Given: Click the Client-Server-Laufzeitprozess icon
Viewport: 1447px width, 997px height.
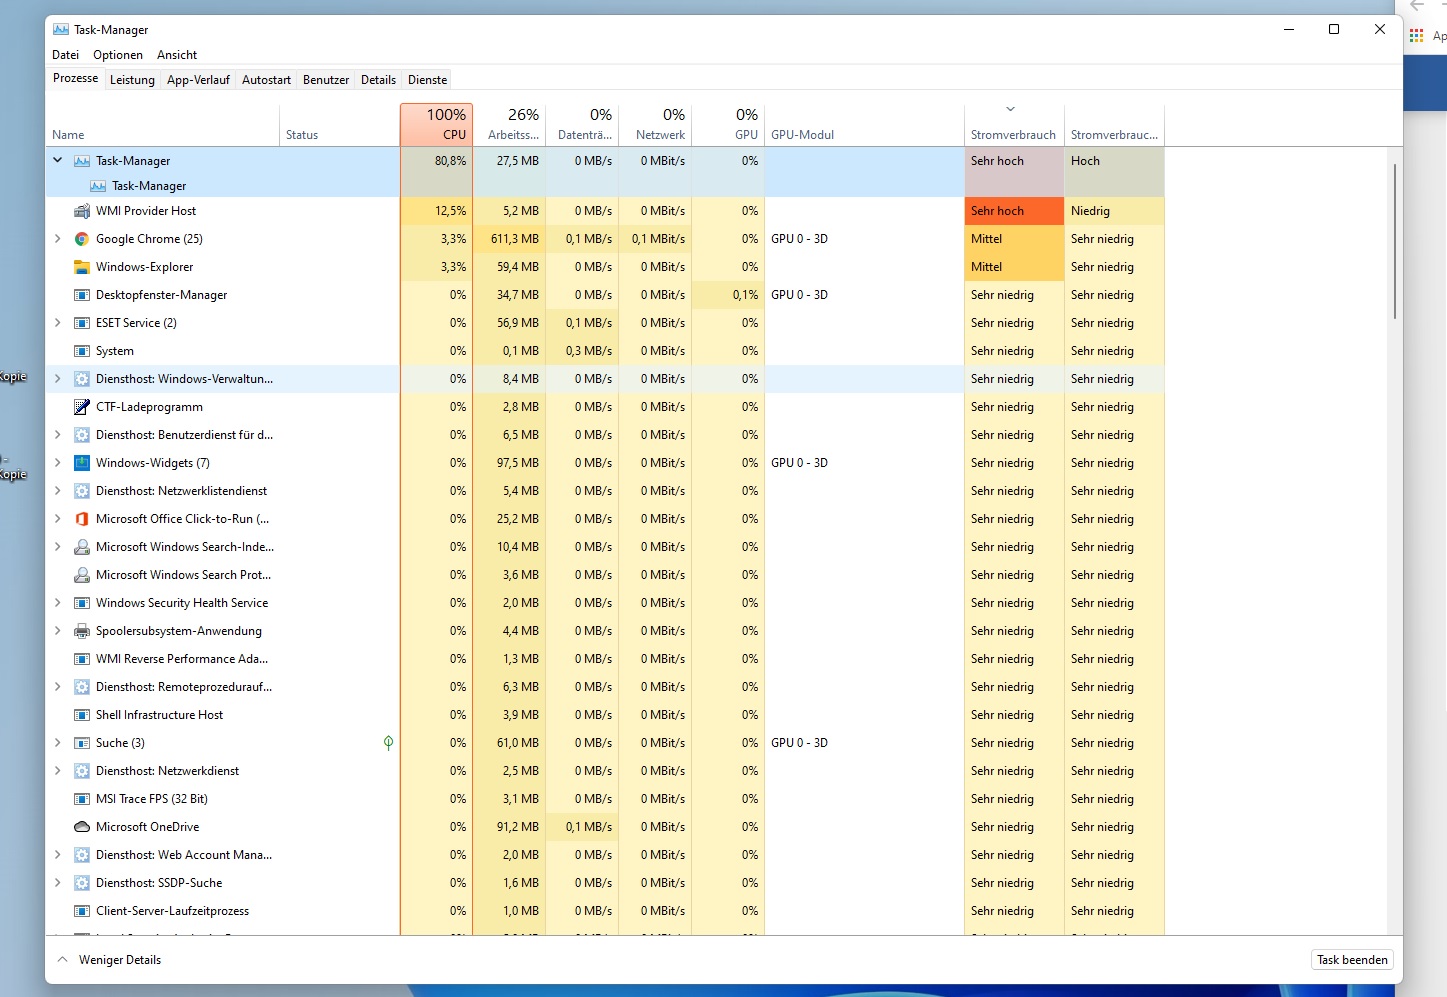Looking at the screenshot, I should 82,911.
